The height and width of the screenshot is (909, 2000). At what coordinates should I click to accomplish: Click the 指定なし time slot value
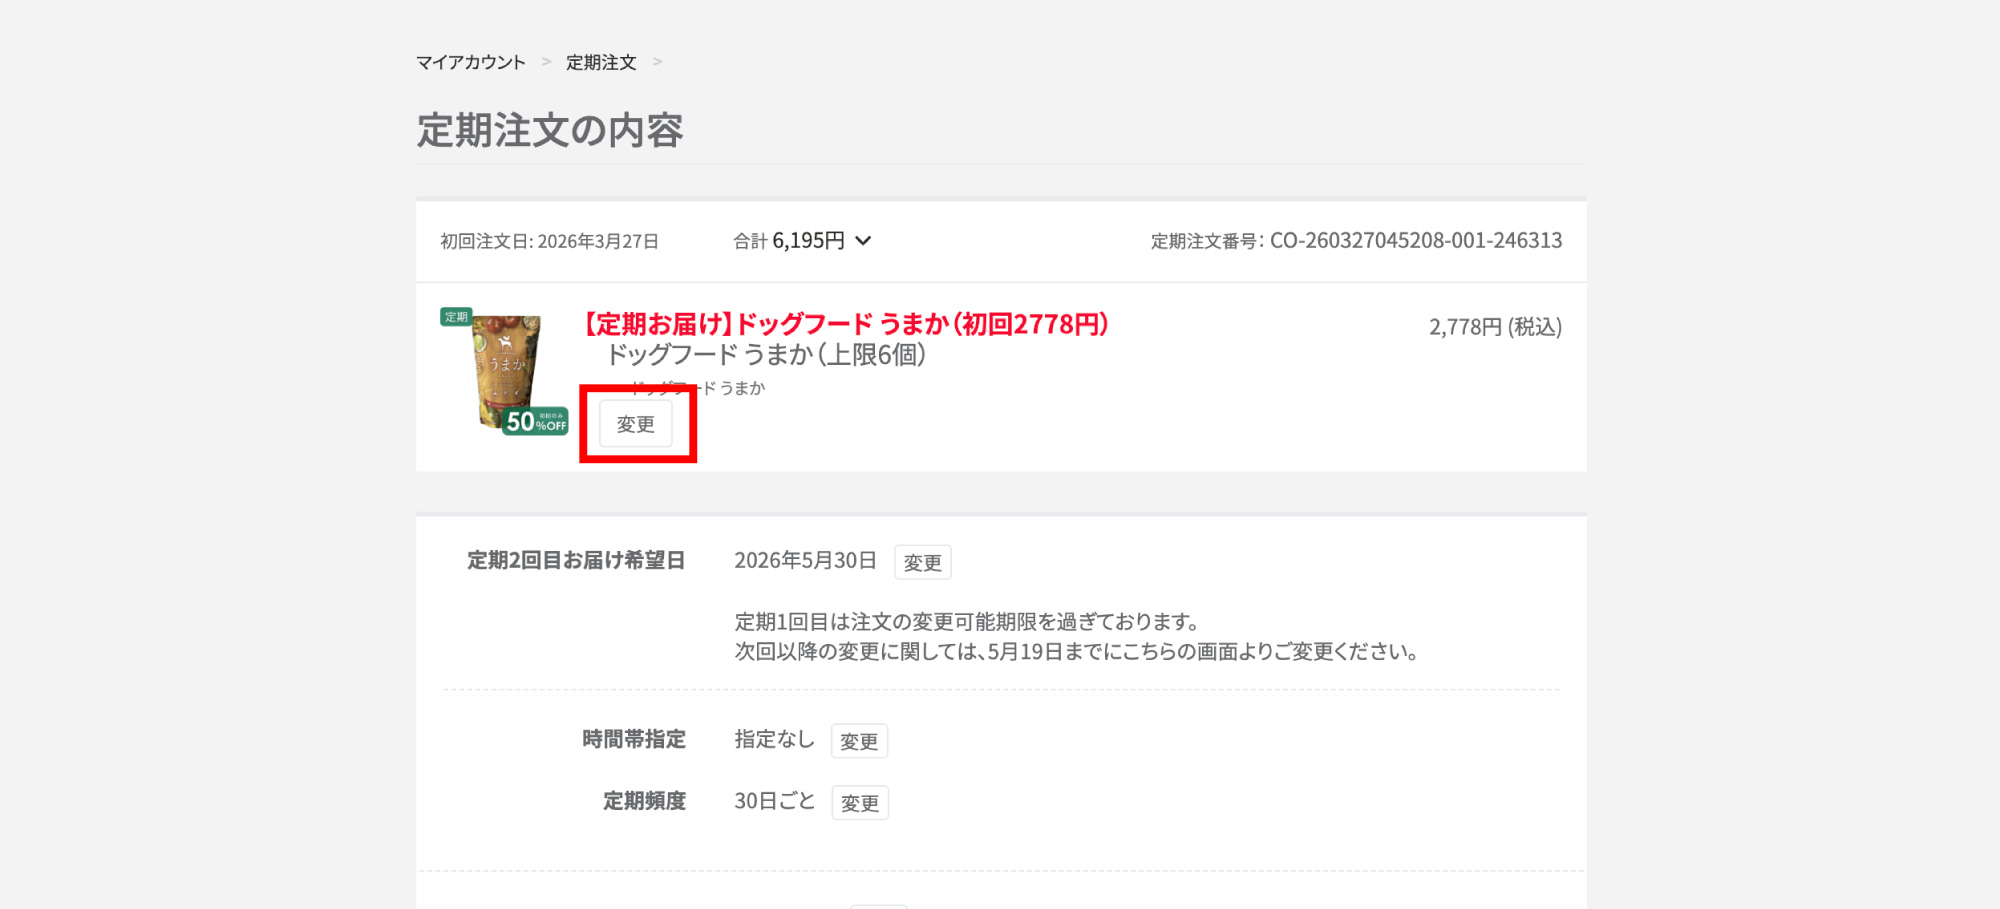774,739
